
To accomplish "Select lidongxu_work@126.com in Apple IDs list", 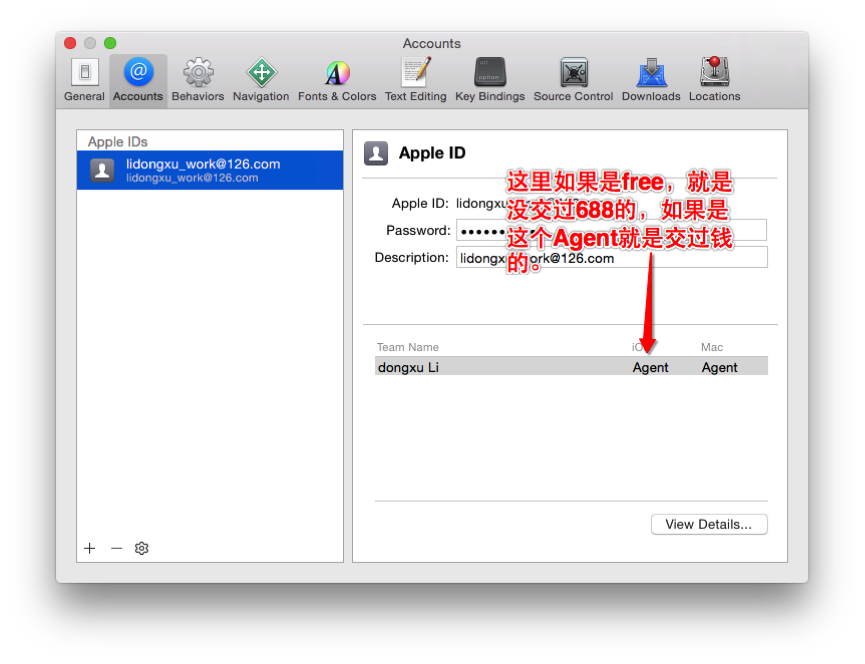I will tap(210, 170).
